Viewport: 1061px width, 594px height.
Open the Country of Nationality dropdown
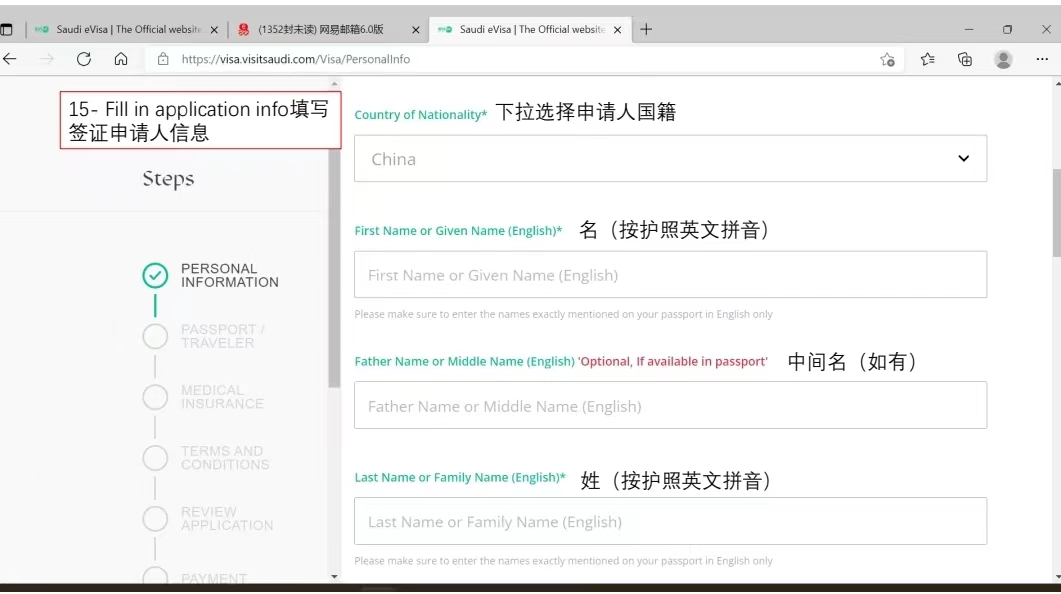pyautogui.click(x=671, y=158)
